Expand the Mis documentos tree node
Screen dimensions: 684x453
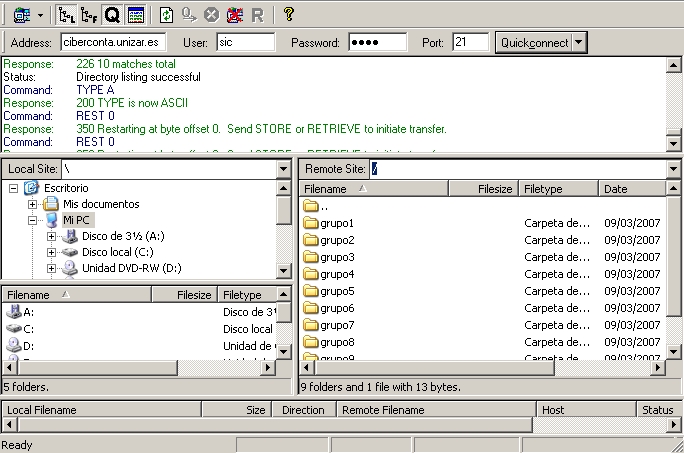[33, 204]
